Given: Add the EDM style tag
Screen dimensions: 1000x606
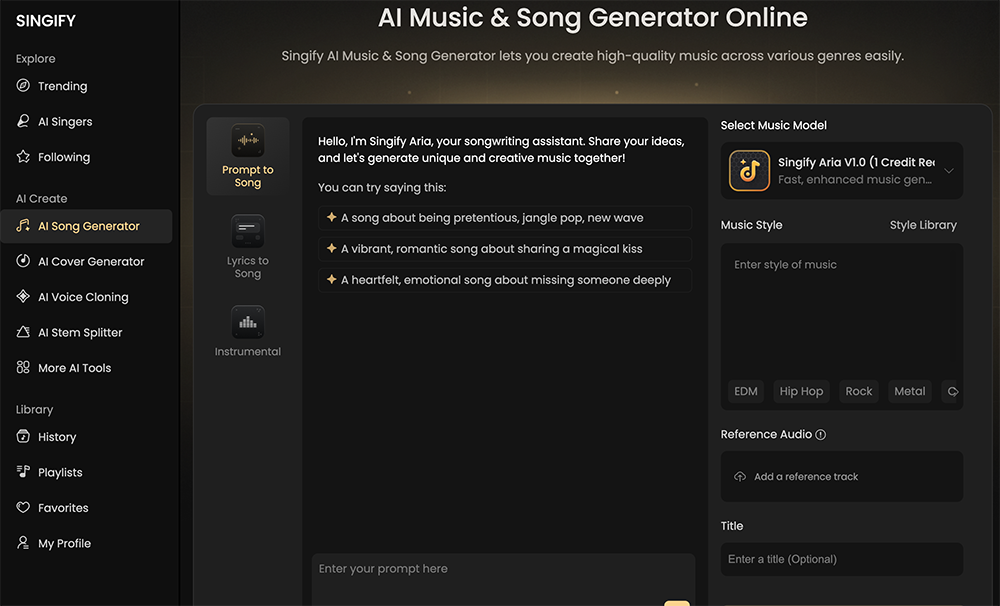Looking at the screenshot, I should point(746,391).
